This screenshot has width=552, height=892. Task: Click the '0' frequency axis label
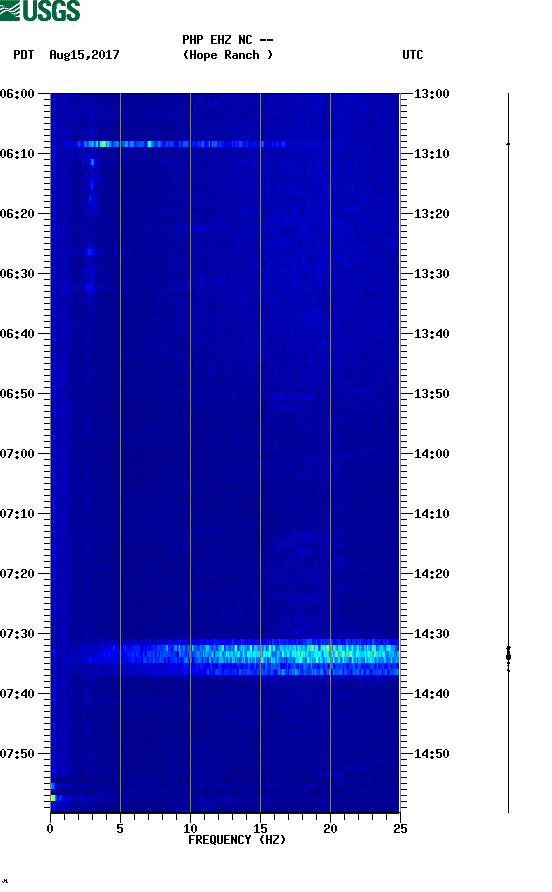click(50, 829)
